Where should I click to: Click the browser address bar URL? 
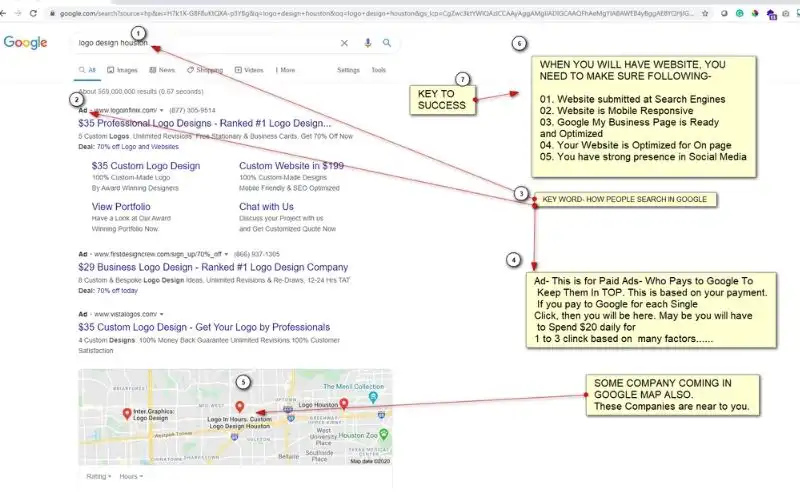(x=377, y=14)
